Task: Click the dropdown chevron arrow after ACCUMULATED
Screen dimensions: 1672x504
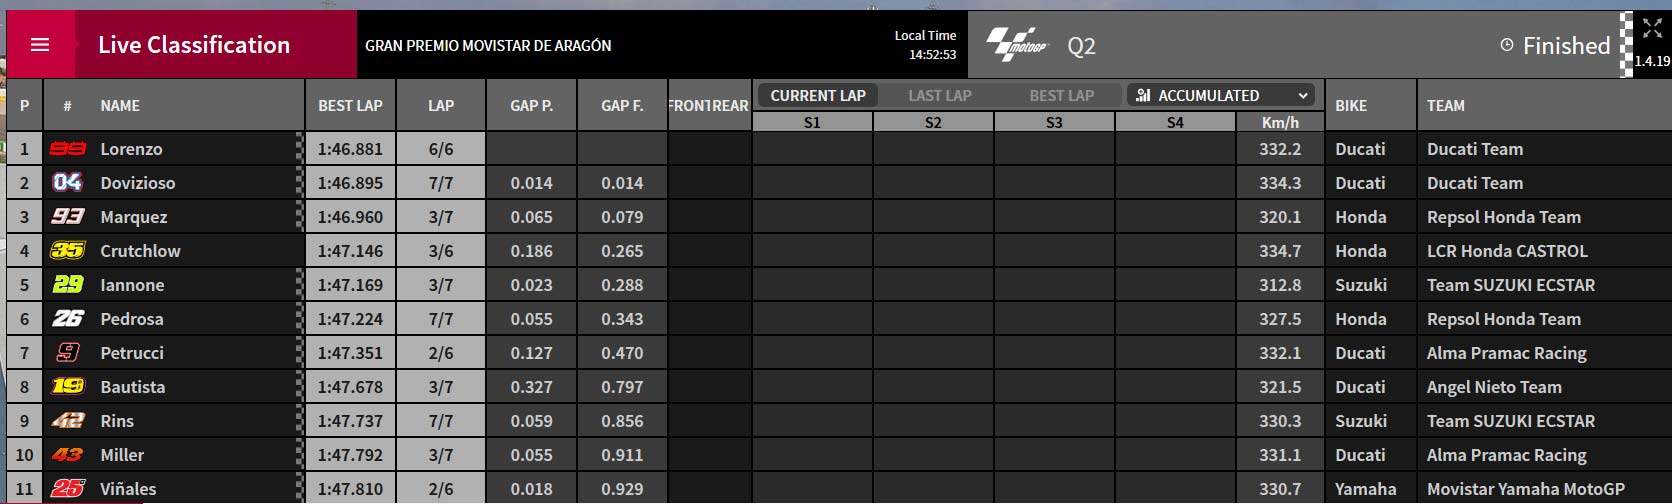Action: (x=1303, y=95)
